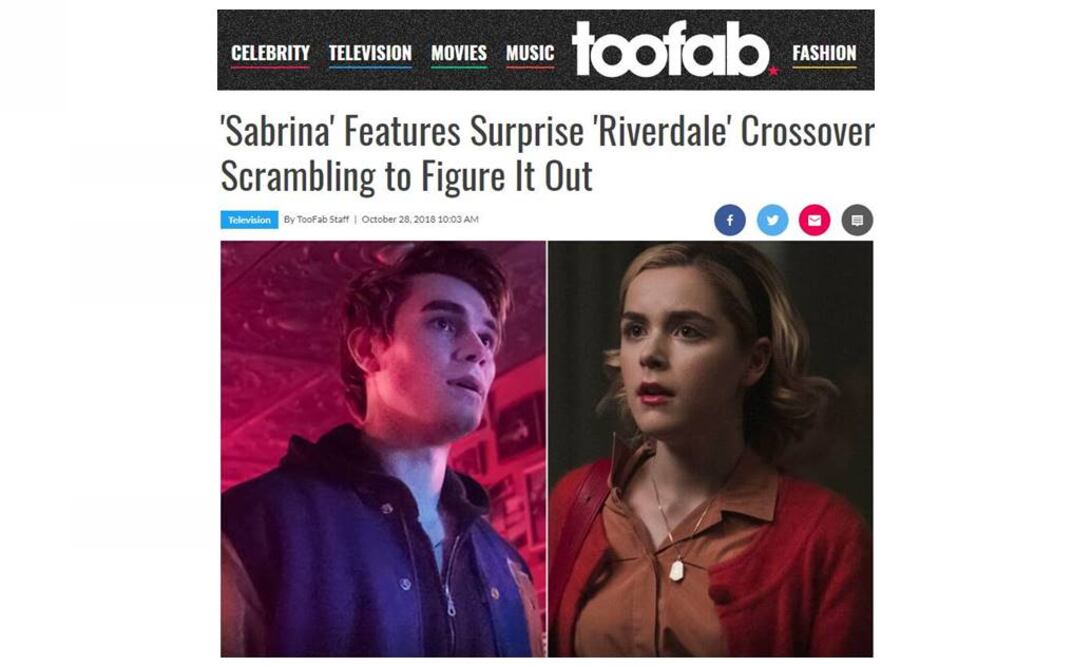Share article via Facebook icon

tap(729, 220)
